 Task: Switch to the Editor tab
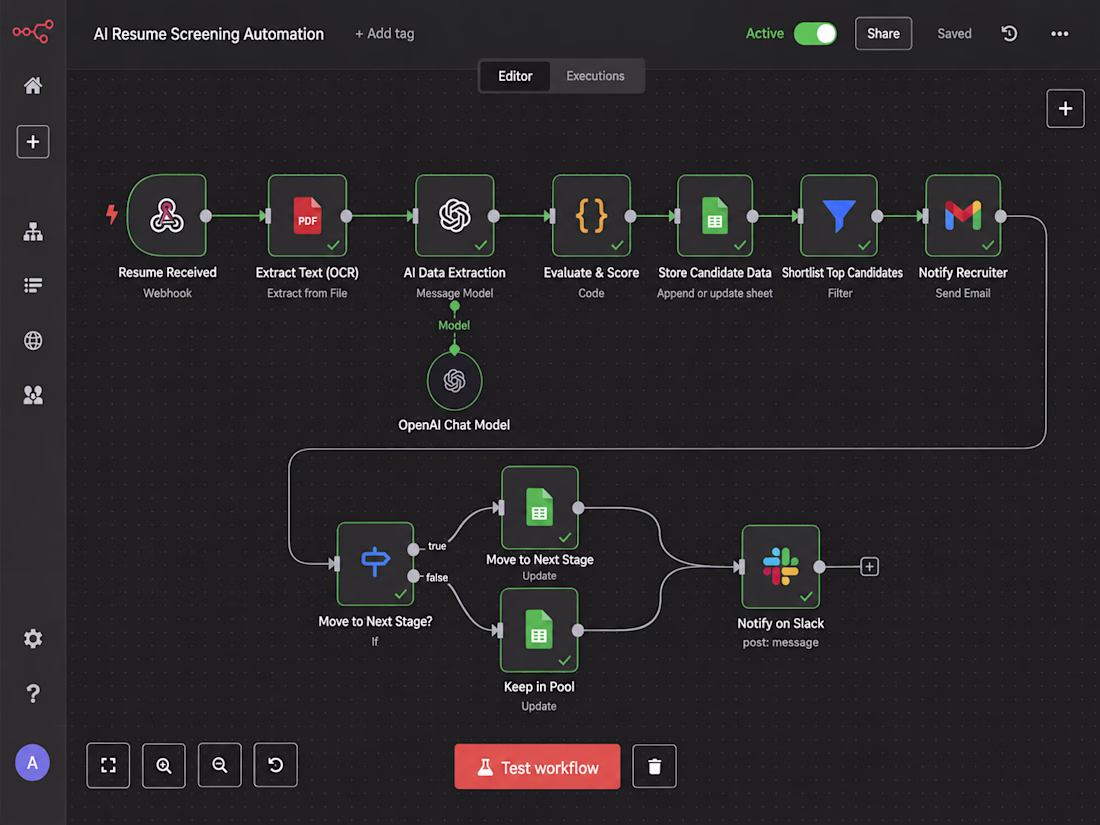(x=515, y=76)
